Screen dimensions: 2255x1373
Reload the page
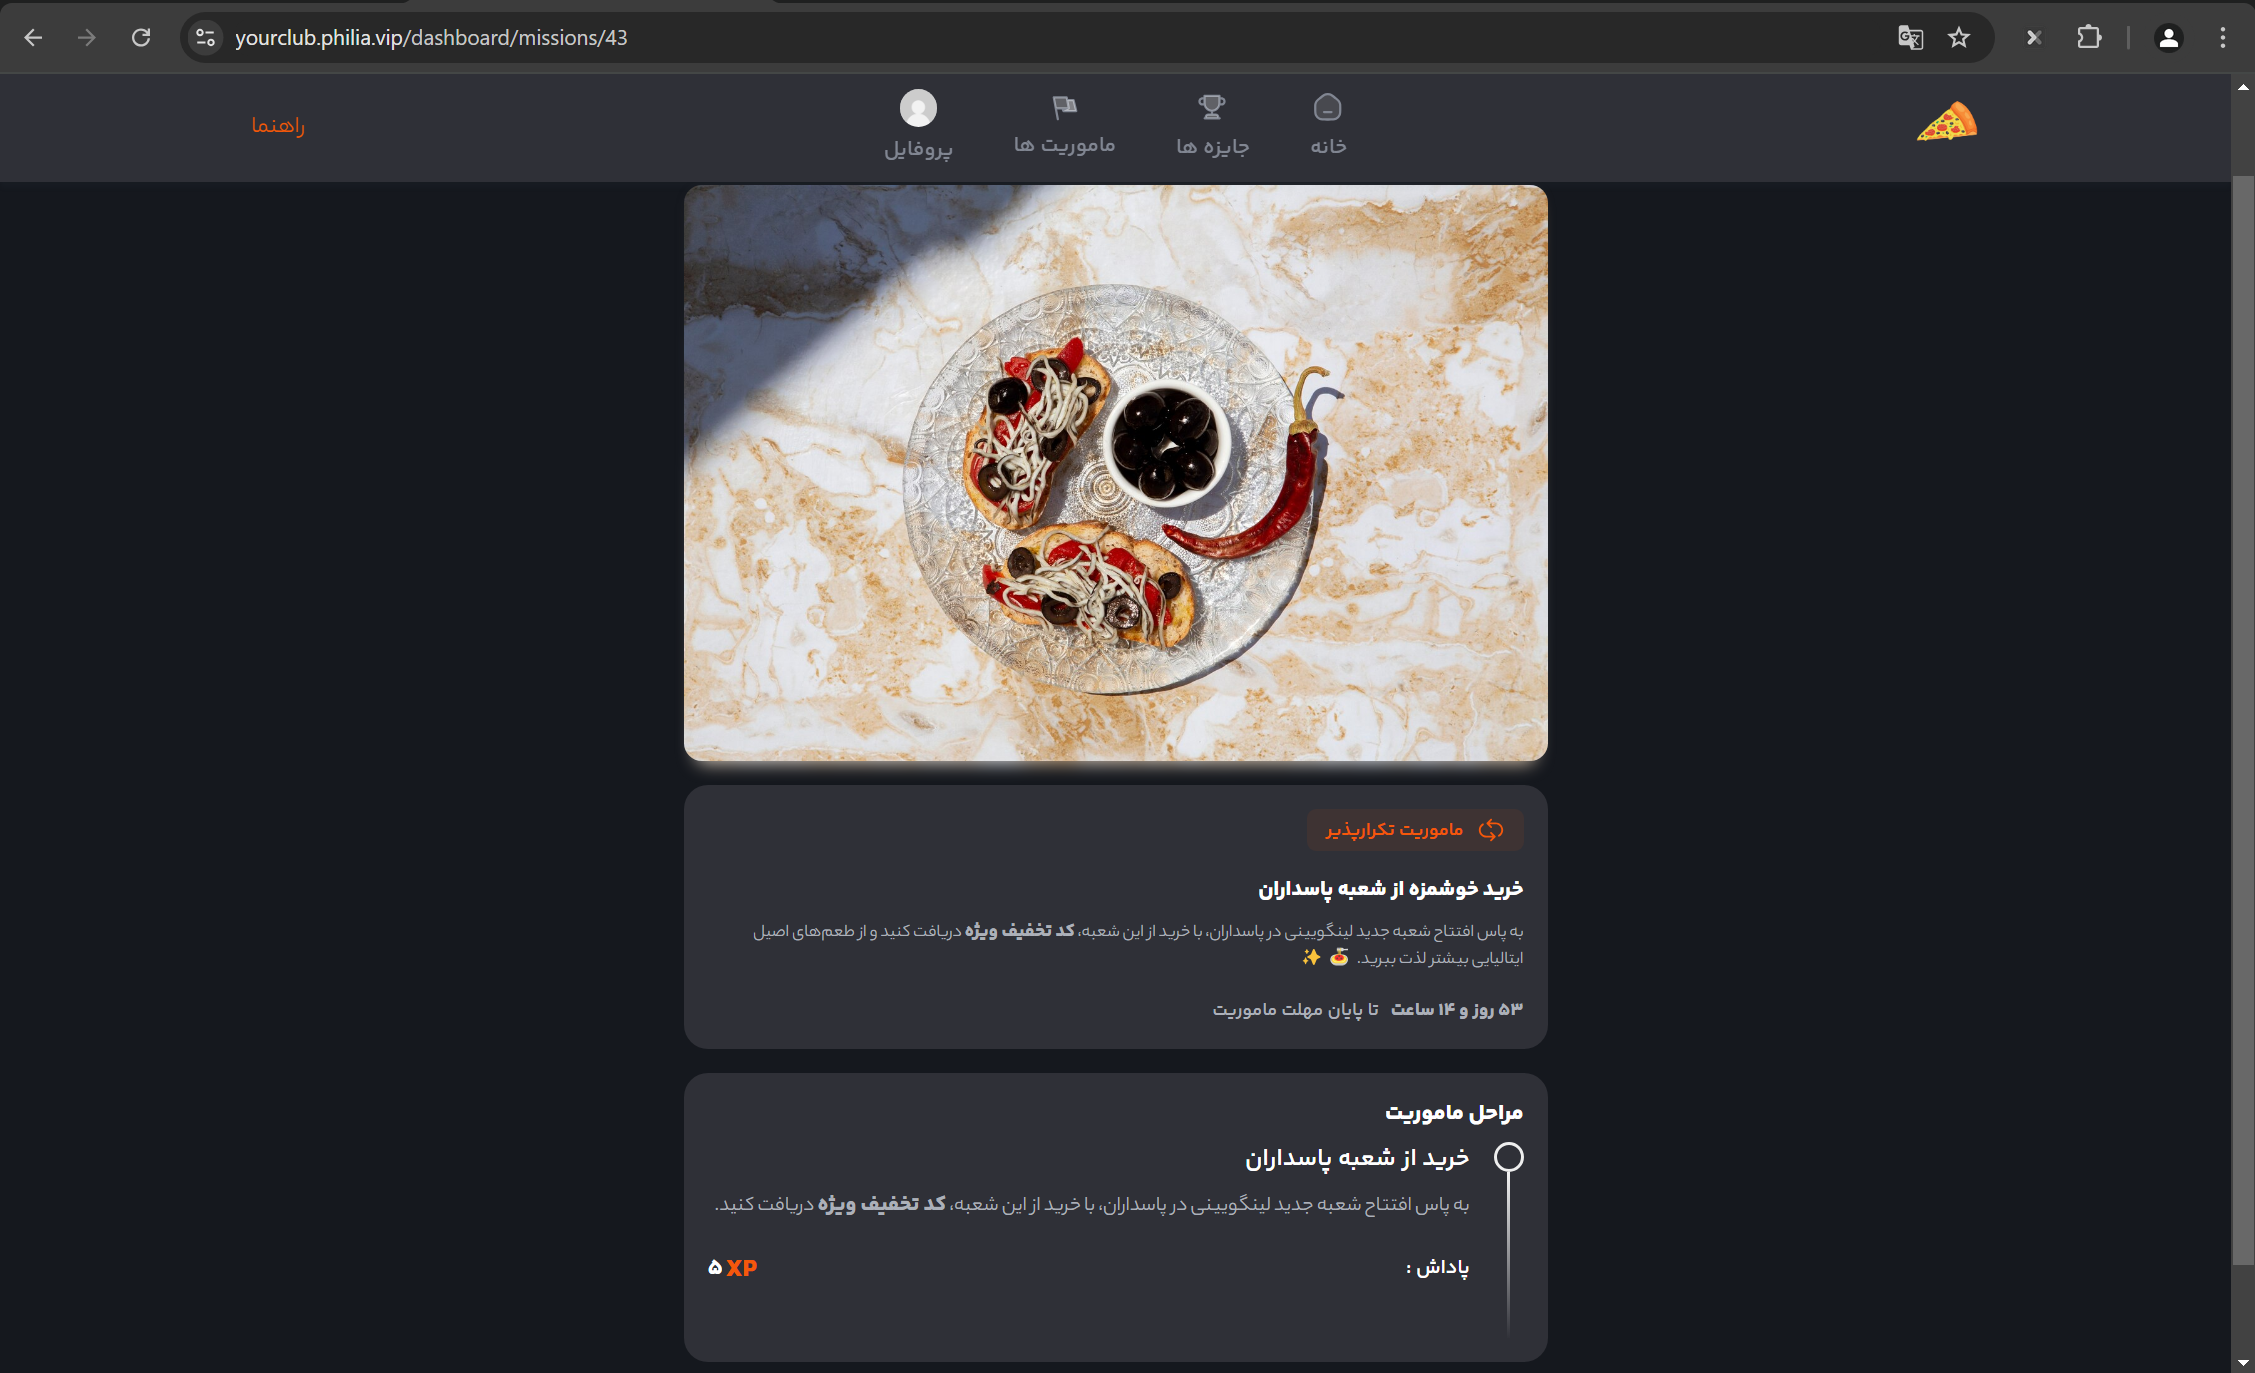click(141, 38)
